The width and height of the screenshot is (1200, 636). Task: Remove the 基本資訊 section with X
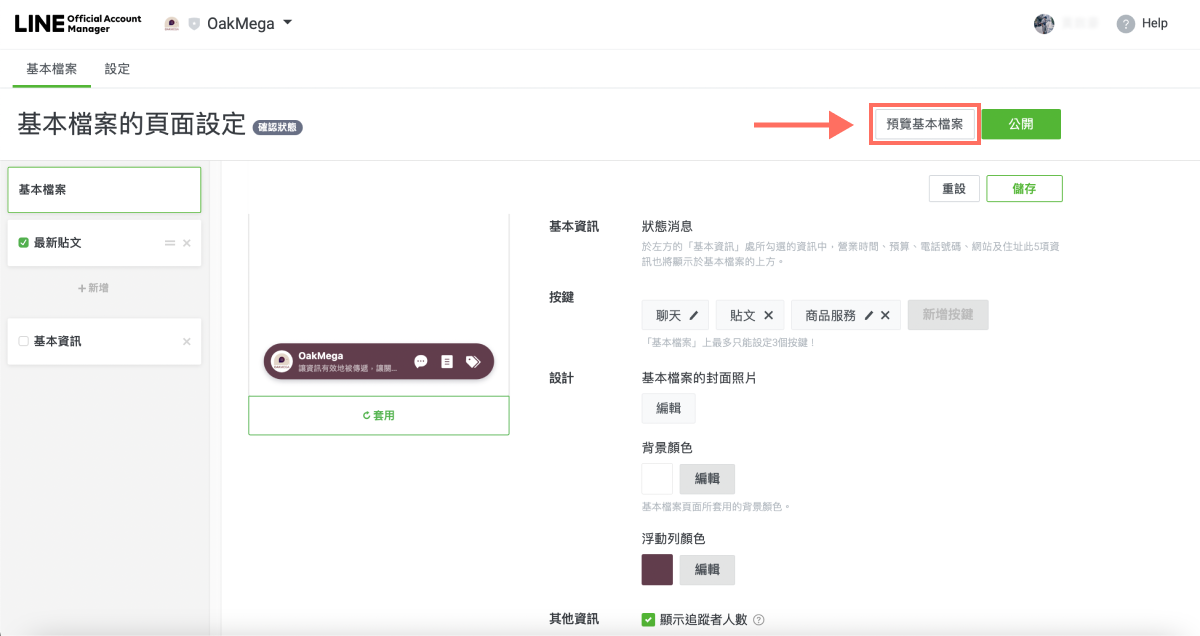tap(187, 341)
